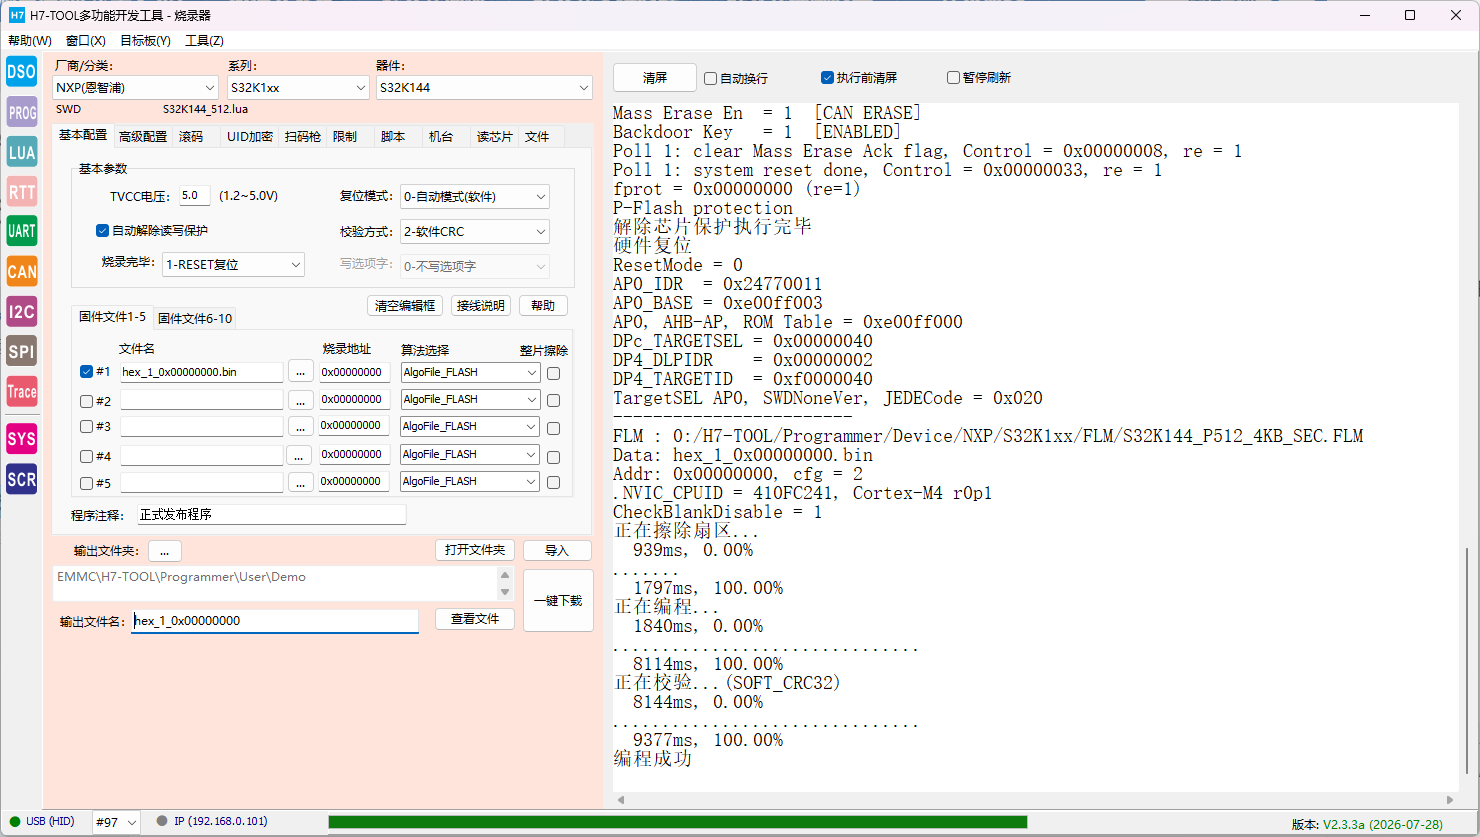Open AlgoFile_FLASH dropdown for row #3
Viewport: 1480px width, 837px height.
(470, 426)
